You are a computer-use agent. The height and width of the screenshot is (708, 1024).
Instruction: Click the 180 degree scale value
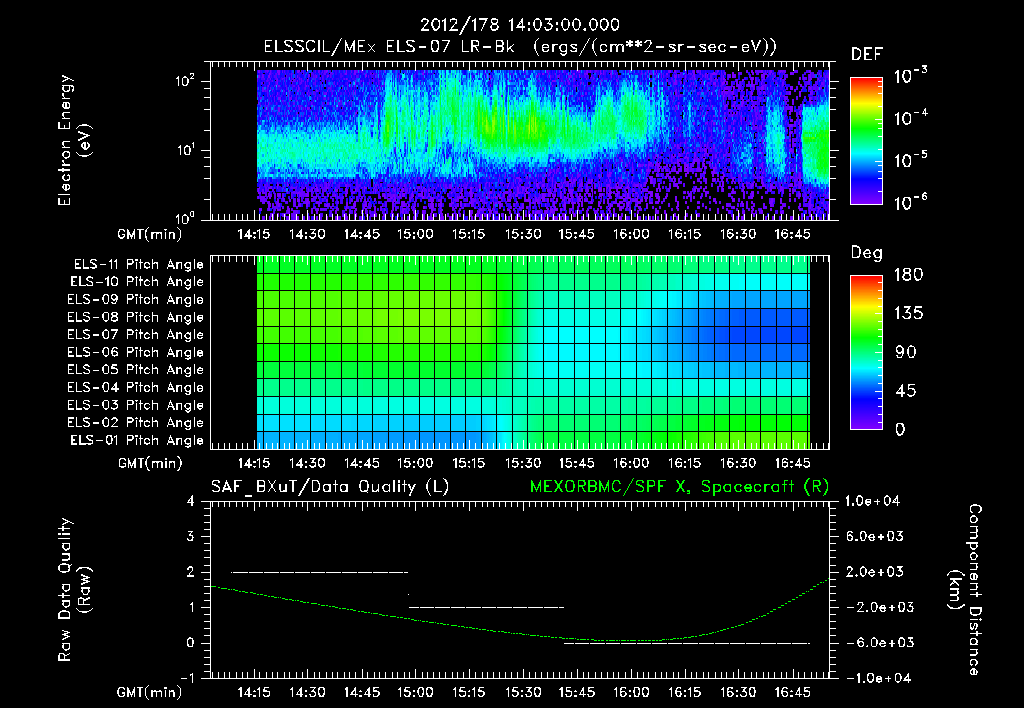(908, 274)
